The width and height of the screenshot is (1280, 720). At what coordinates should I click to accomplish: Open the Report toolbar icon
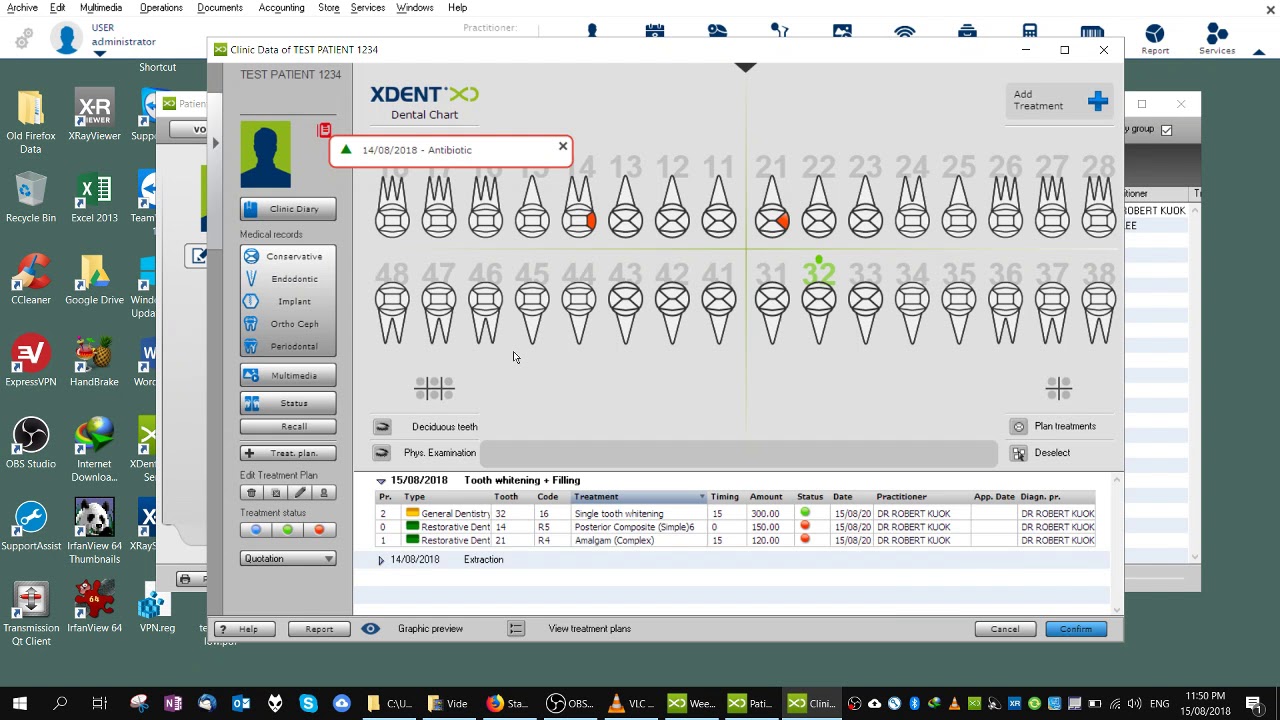coord(1155,38)
